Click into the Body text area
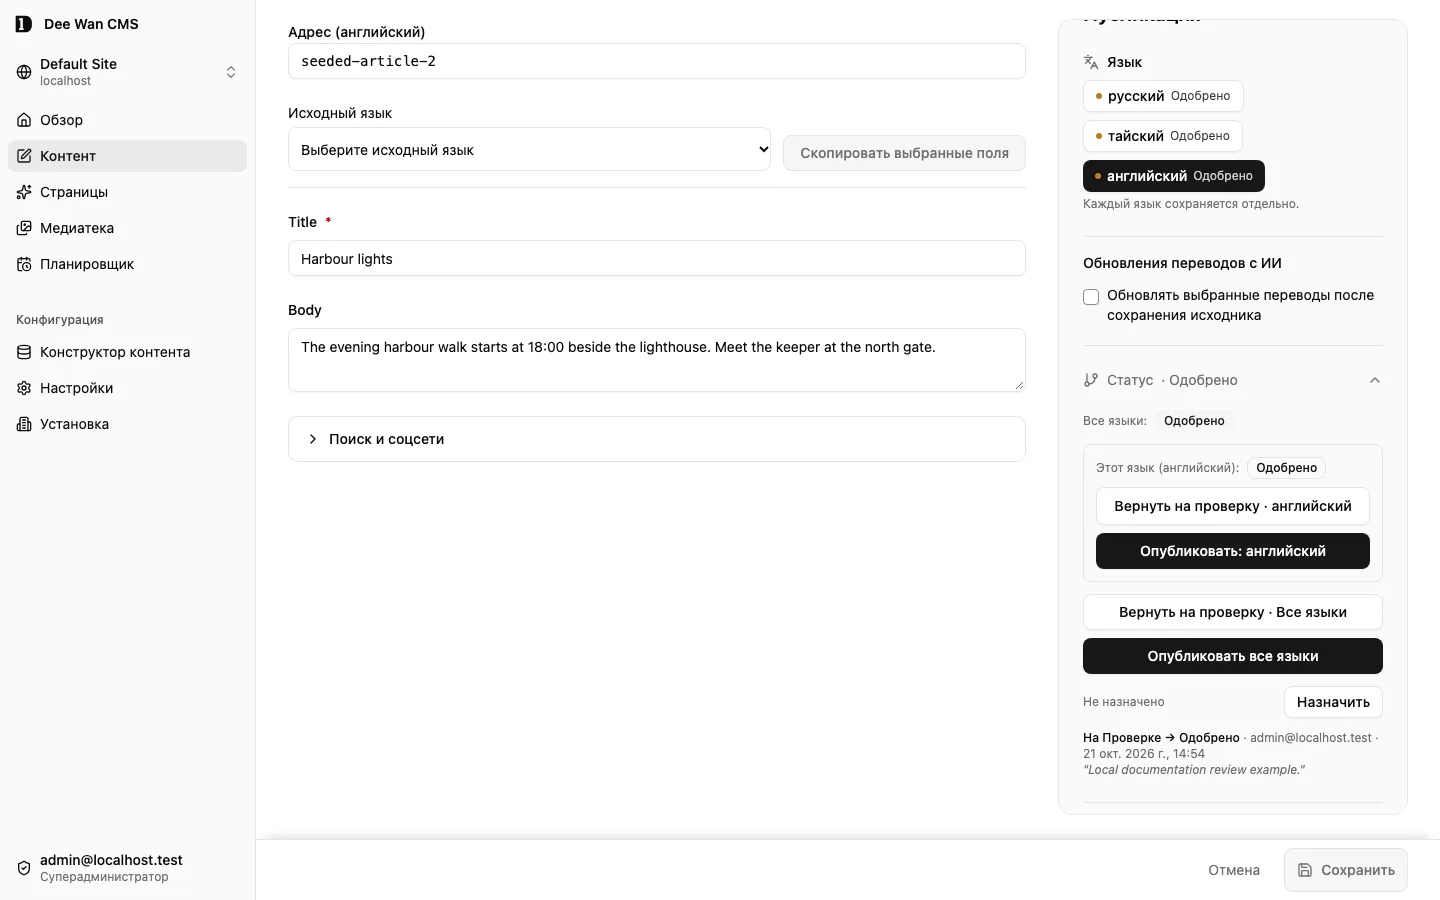 (657, 360)
